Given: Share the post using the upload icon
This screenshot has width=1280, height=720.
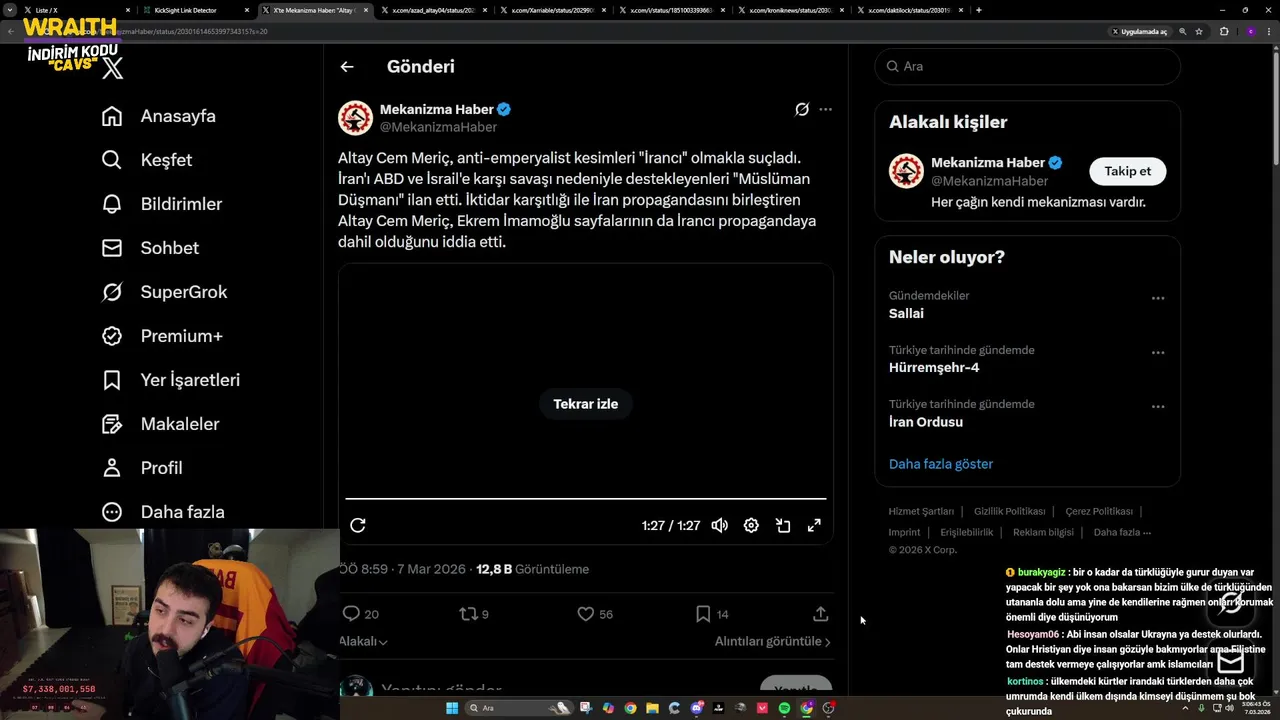Looking at the screenshot, I should click(x=820, y=614).
